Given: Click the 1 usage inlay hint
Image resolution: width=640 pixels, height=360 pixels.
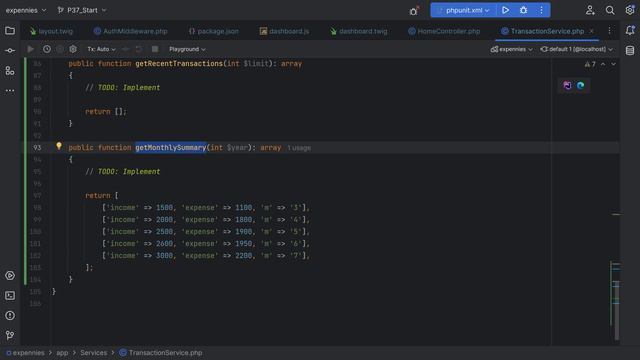Looking at the screenshot, I should click(299, 148).
